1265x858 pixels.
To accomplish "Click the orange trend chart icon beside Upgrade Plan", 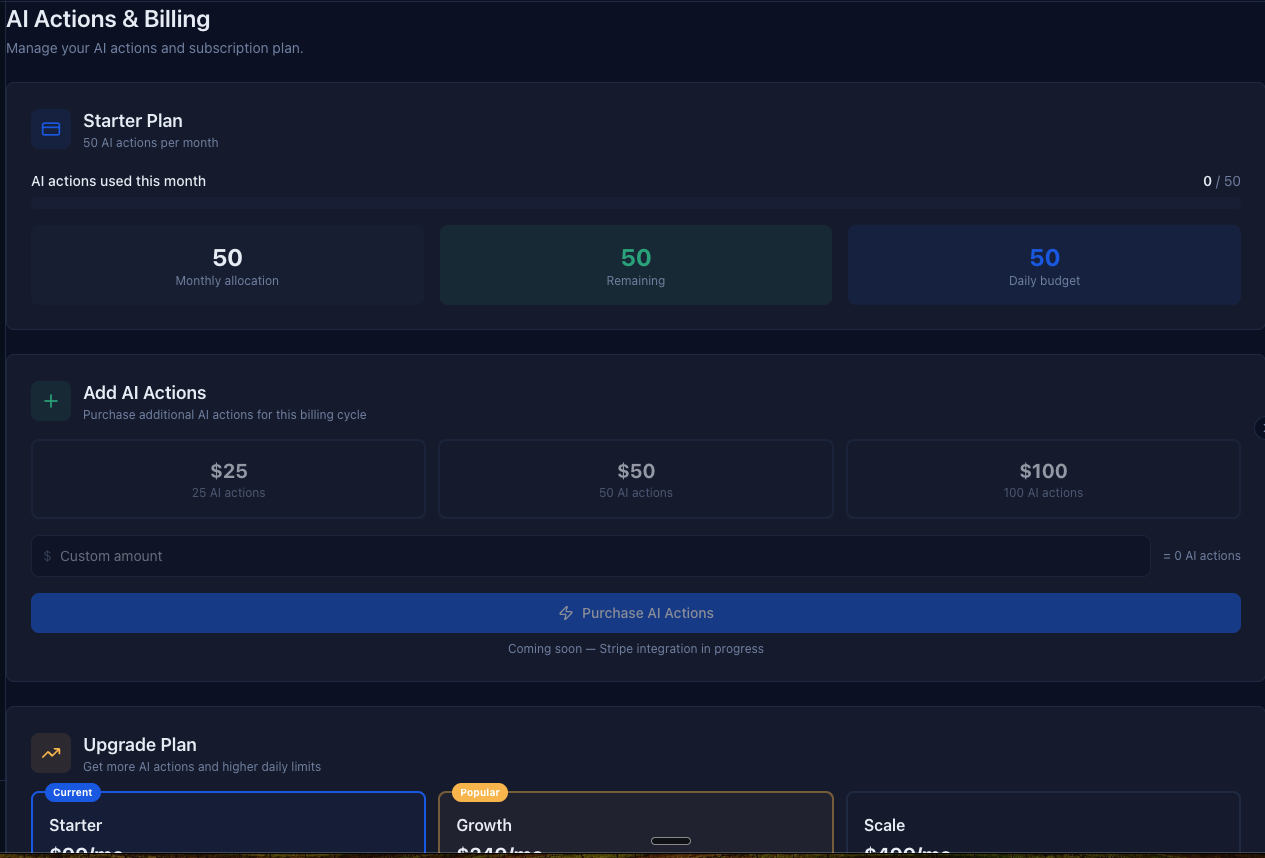I will pyautogui.click(x=50, y=753).
